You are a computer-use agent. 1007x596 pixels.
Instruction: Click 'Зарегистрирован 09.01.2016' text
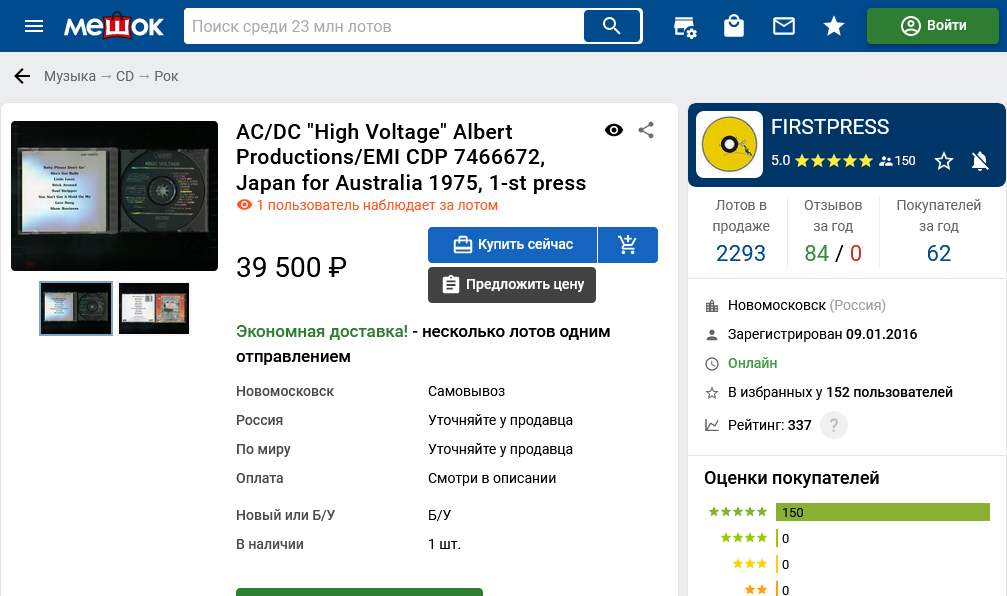822,335
